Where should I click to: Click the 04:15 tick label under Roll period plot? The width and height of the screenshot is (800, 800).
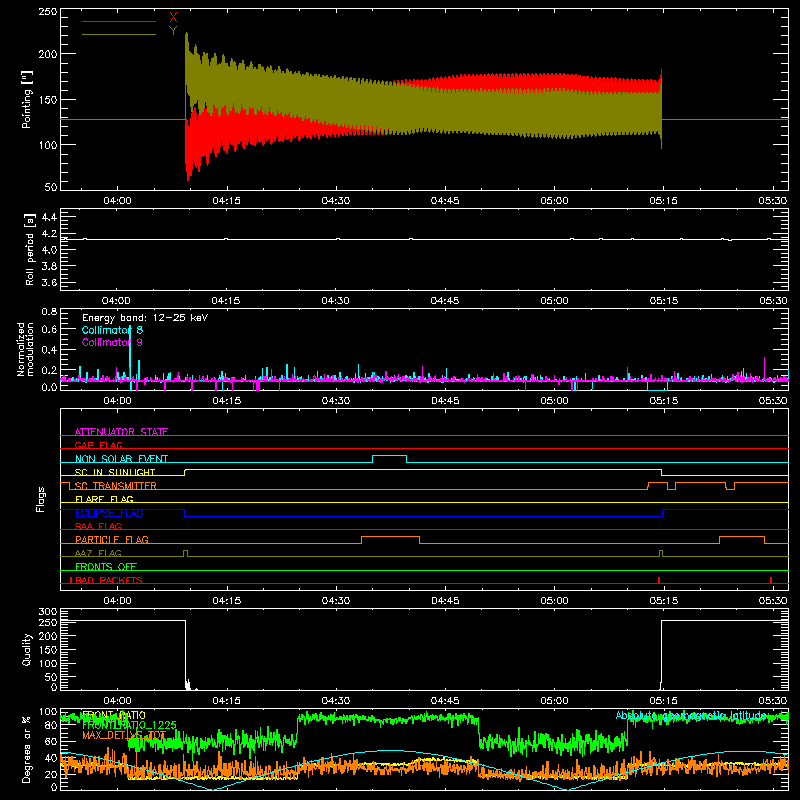(x=226, y=301)
